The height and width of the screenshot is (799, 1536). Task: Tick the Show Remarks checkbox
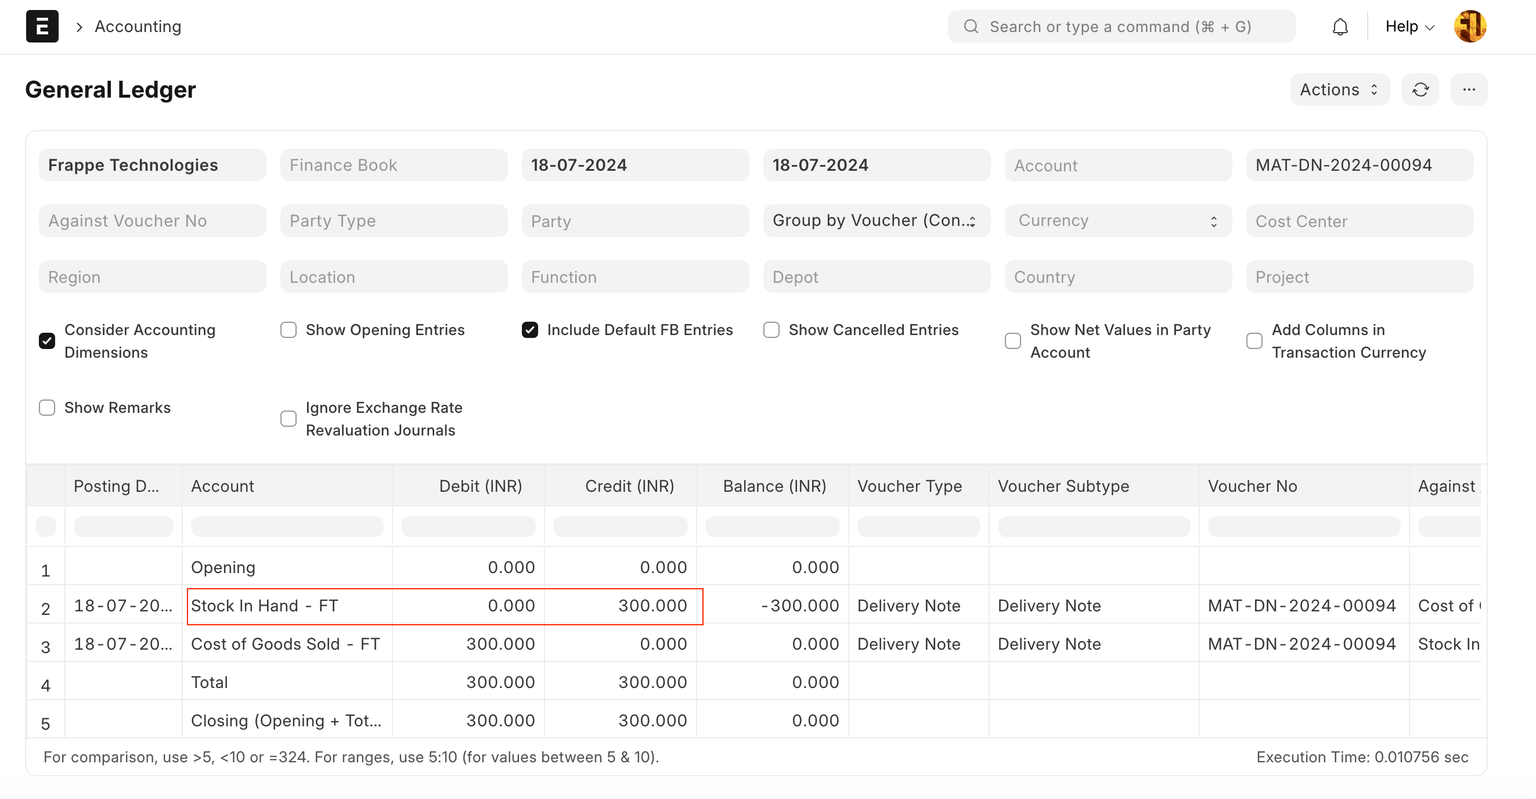(47, 408)
